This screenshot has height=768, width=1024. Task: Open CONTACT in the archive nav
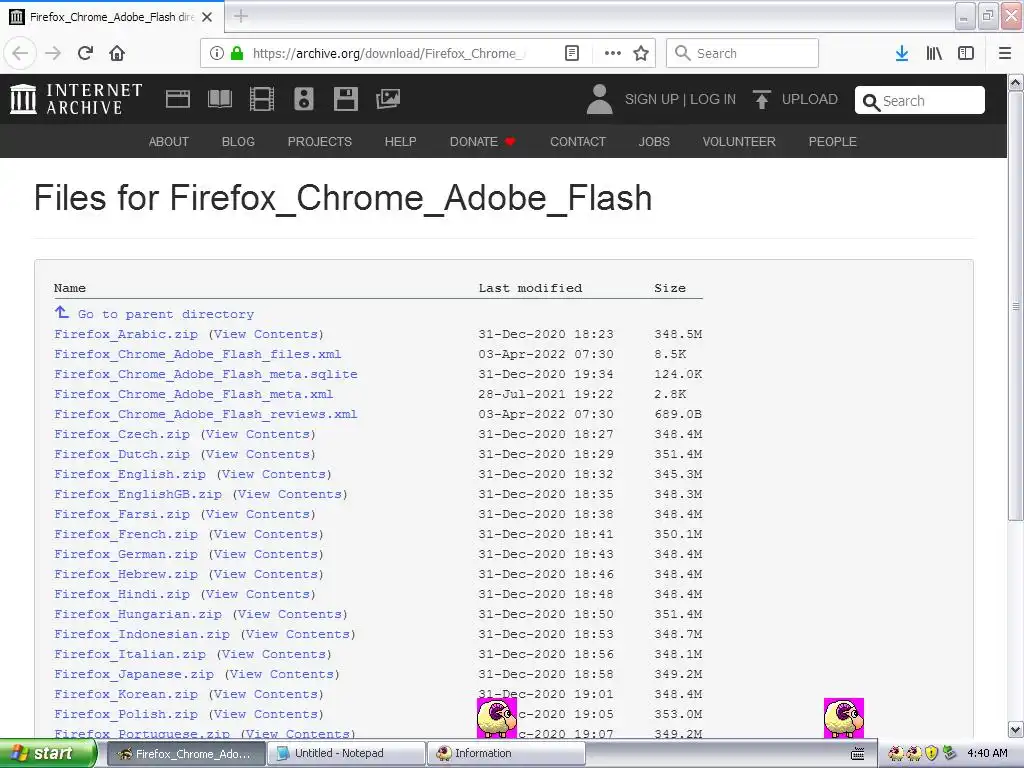point(578,142)
